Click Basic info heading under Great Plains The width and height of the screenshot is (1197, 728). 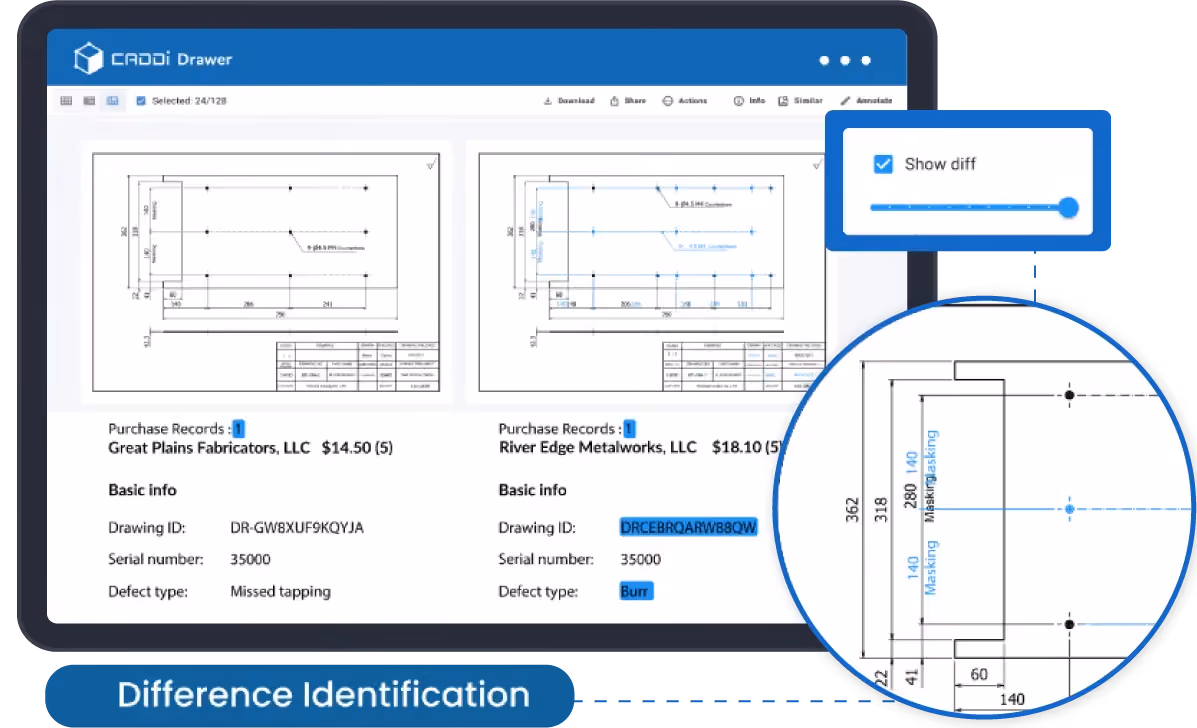point(142,490)
